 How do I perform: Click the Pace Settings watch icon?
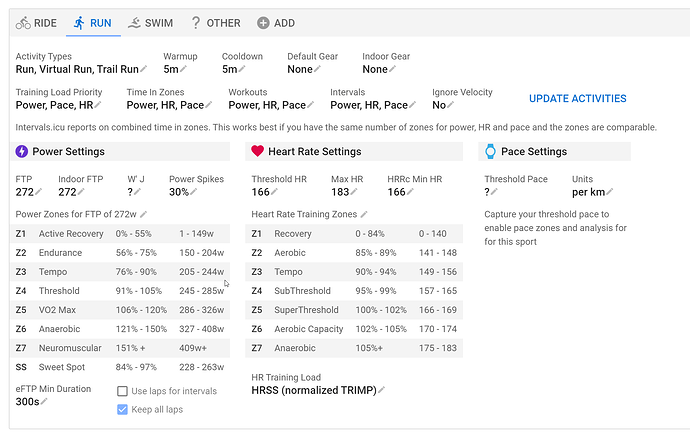click(490, 151)
